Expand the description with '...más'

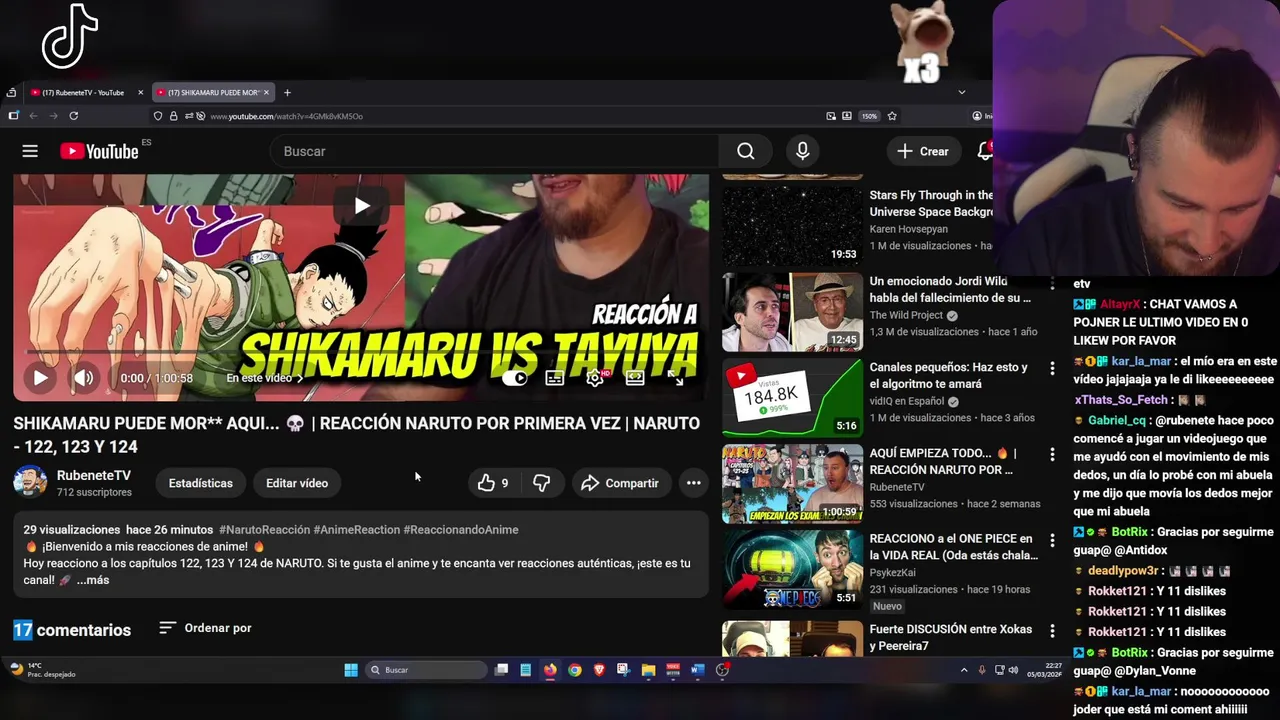pyautogui.click(x=93, y=580)
